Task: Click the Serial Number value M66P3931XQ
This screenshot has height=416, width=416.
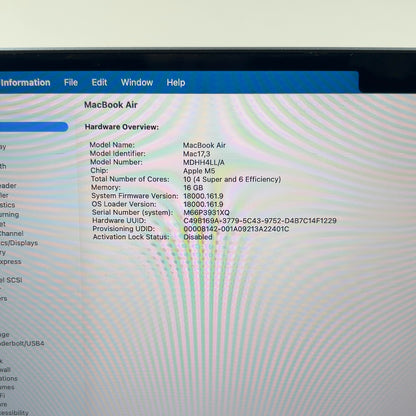Action: tap(206, 212)
